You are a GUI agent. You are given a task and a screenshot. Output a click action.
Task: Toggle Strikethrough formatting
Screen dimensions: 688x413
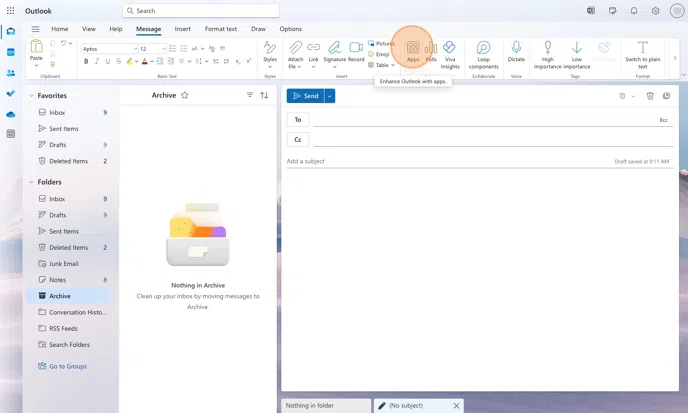[118, 61]
